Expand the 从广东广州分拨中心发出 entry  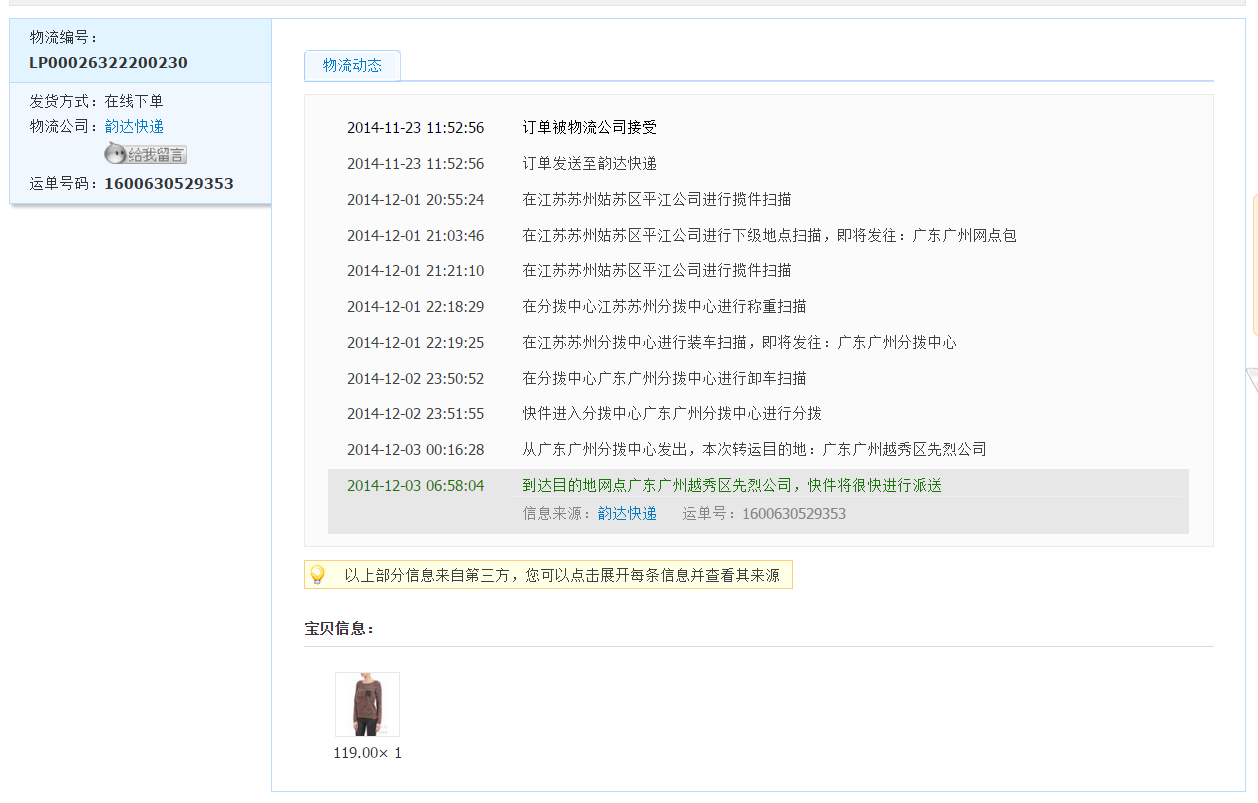(x=753, y=450)
